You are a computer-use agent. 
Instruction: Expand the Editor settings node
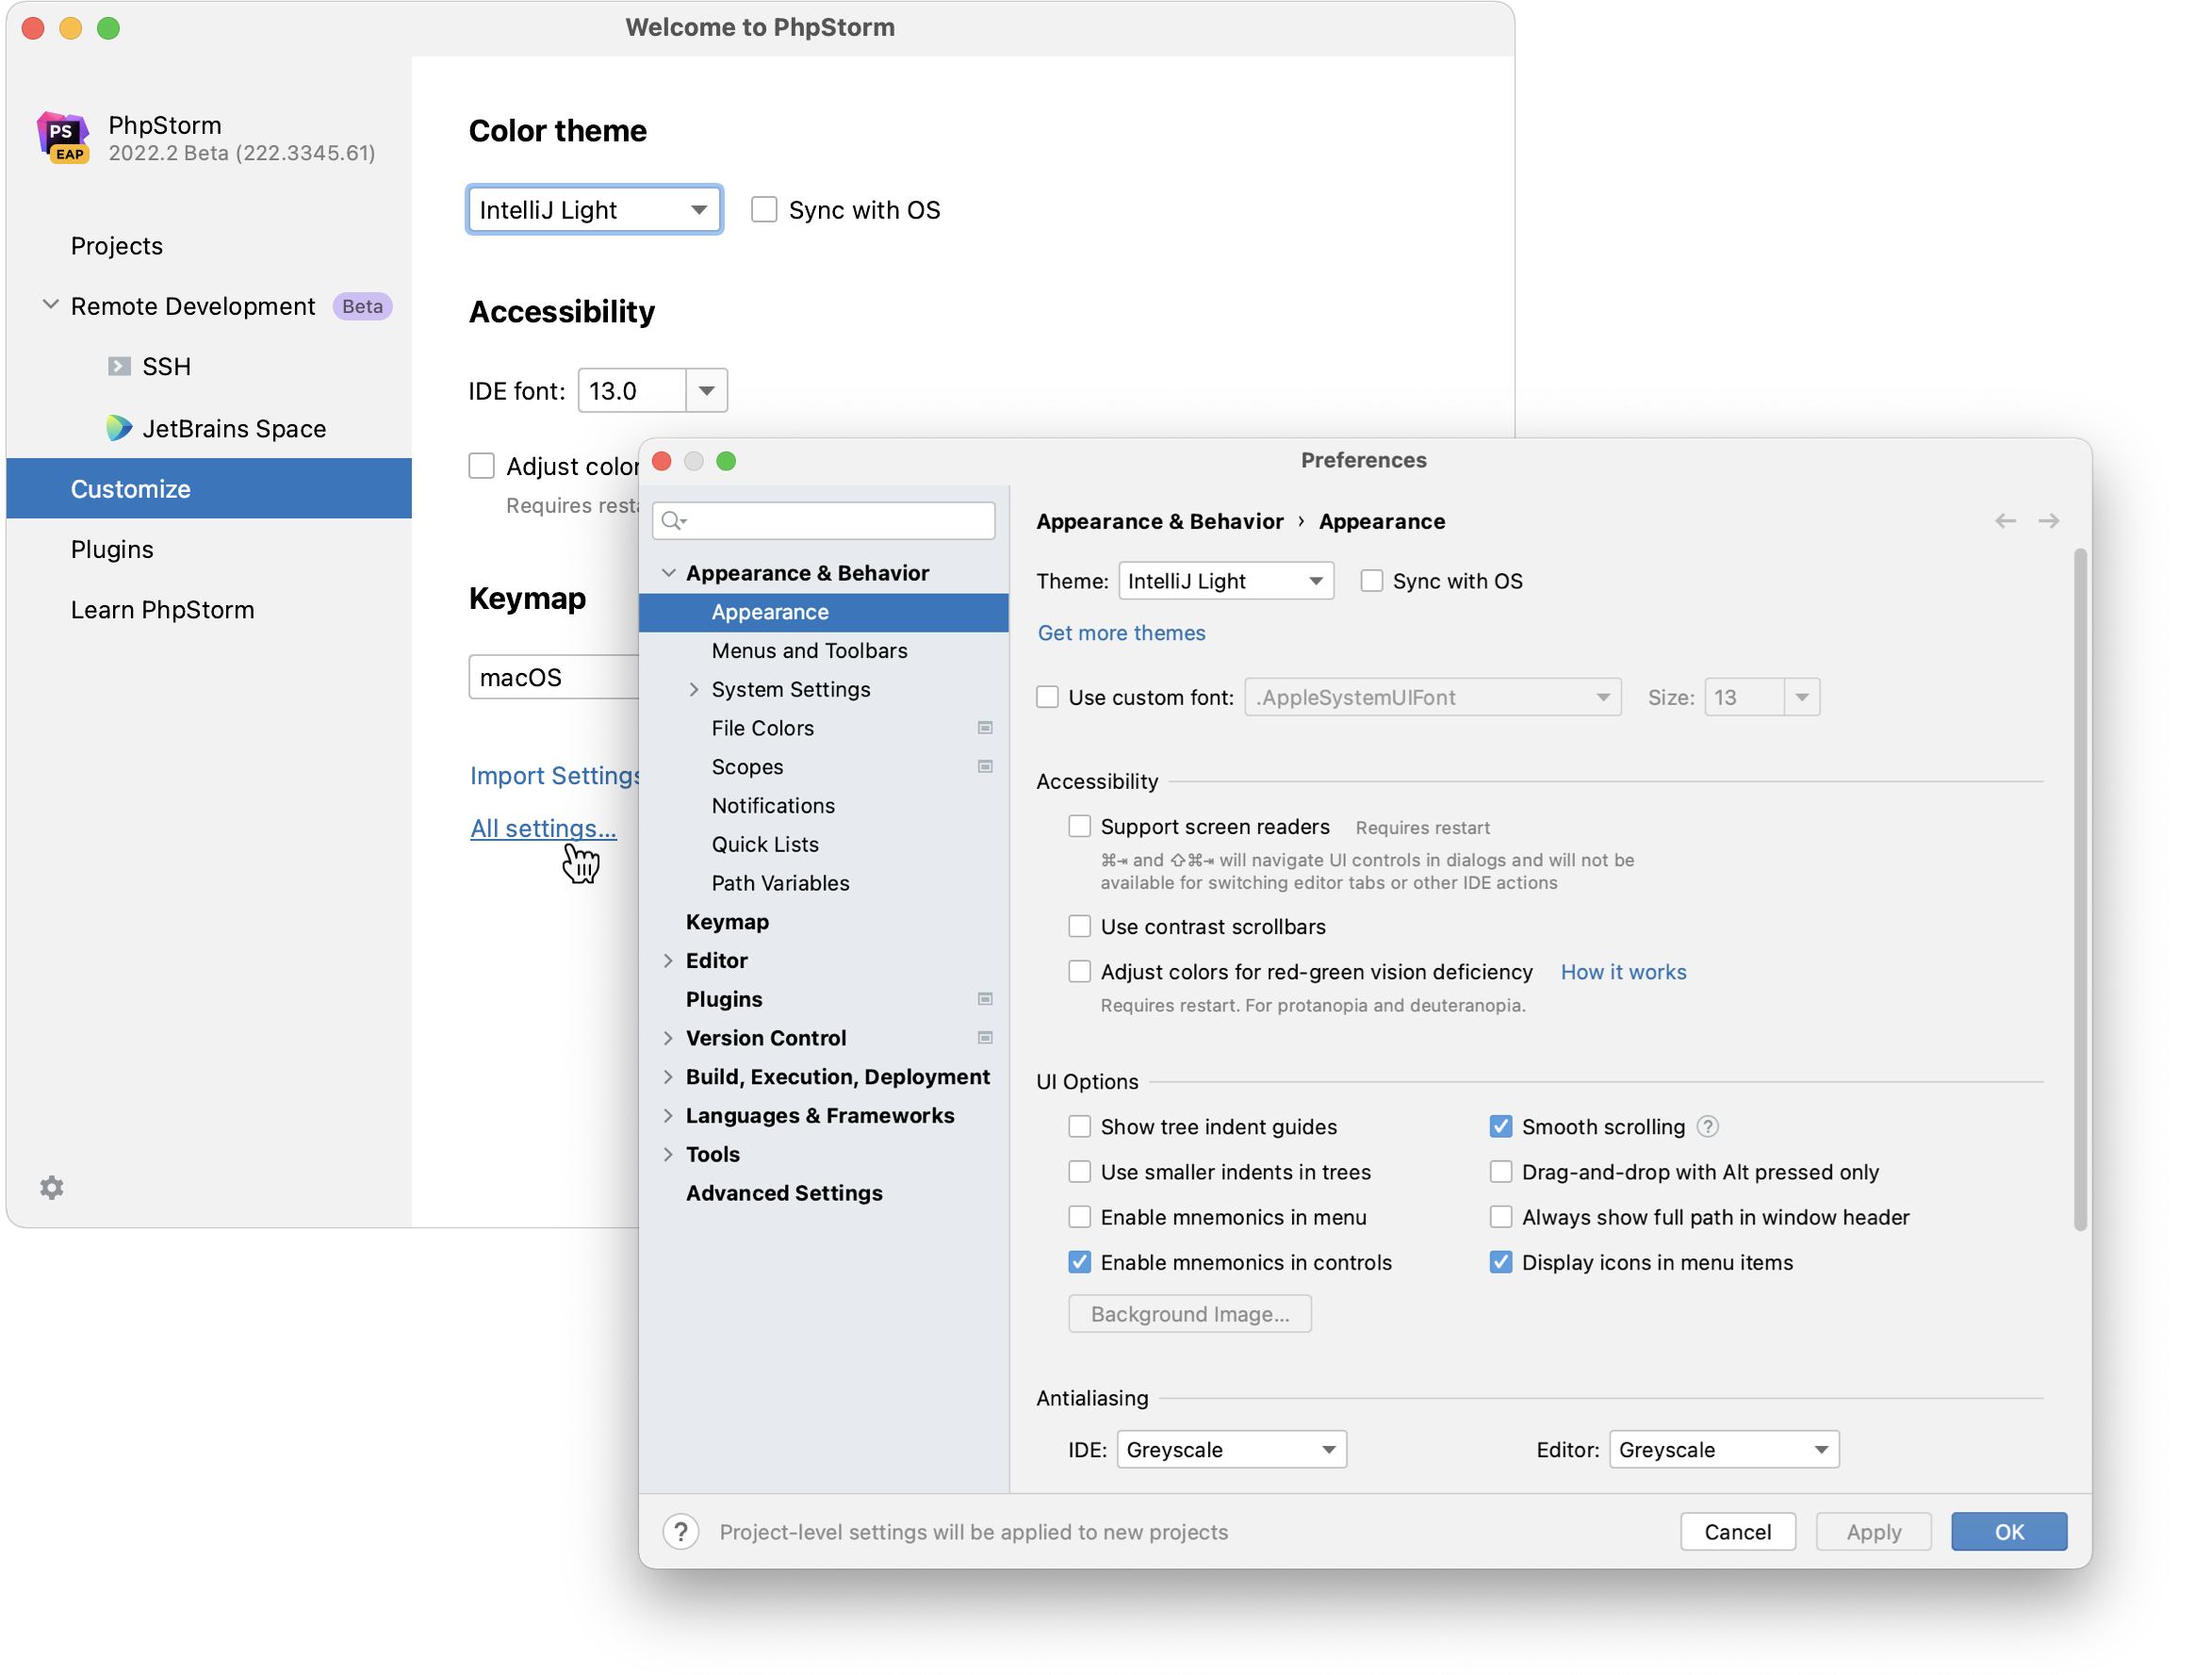point(668,961)
